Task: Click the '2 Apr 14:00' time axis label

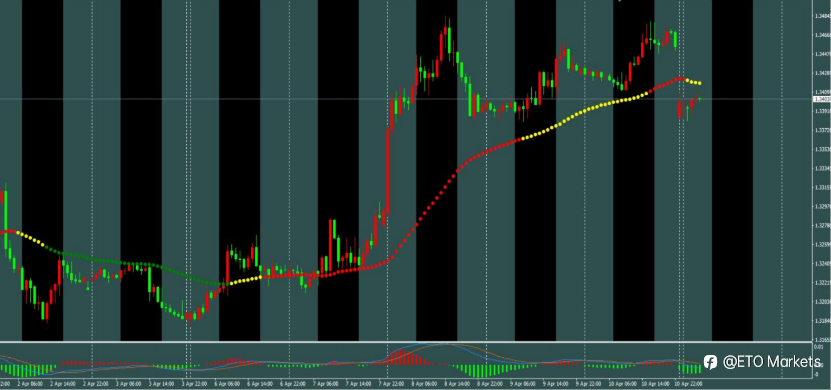Action: click(x=63, y=384)
